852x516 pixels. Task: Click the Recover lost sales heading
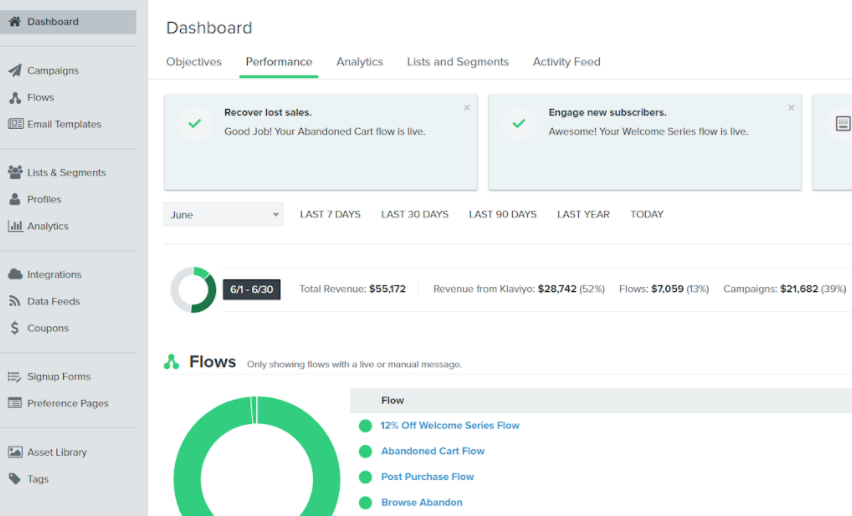coord(268,112)
